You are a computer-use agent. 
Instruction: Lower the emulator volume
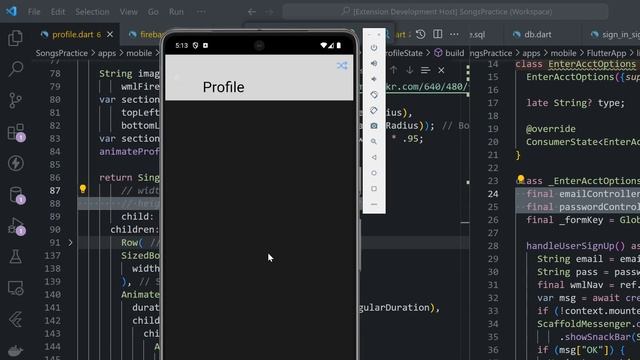click(374, 79)
